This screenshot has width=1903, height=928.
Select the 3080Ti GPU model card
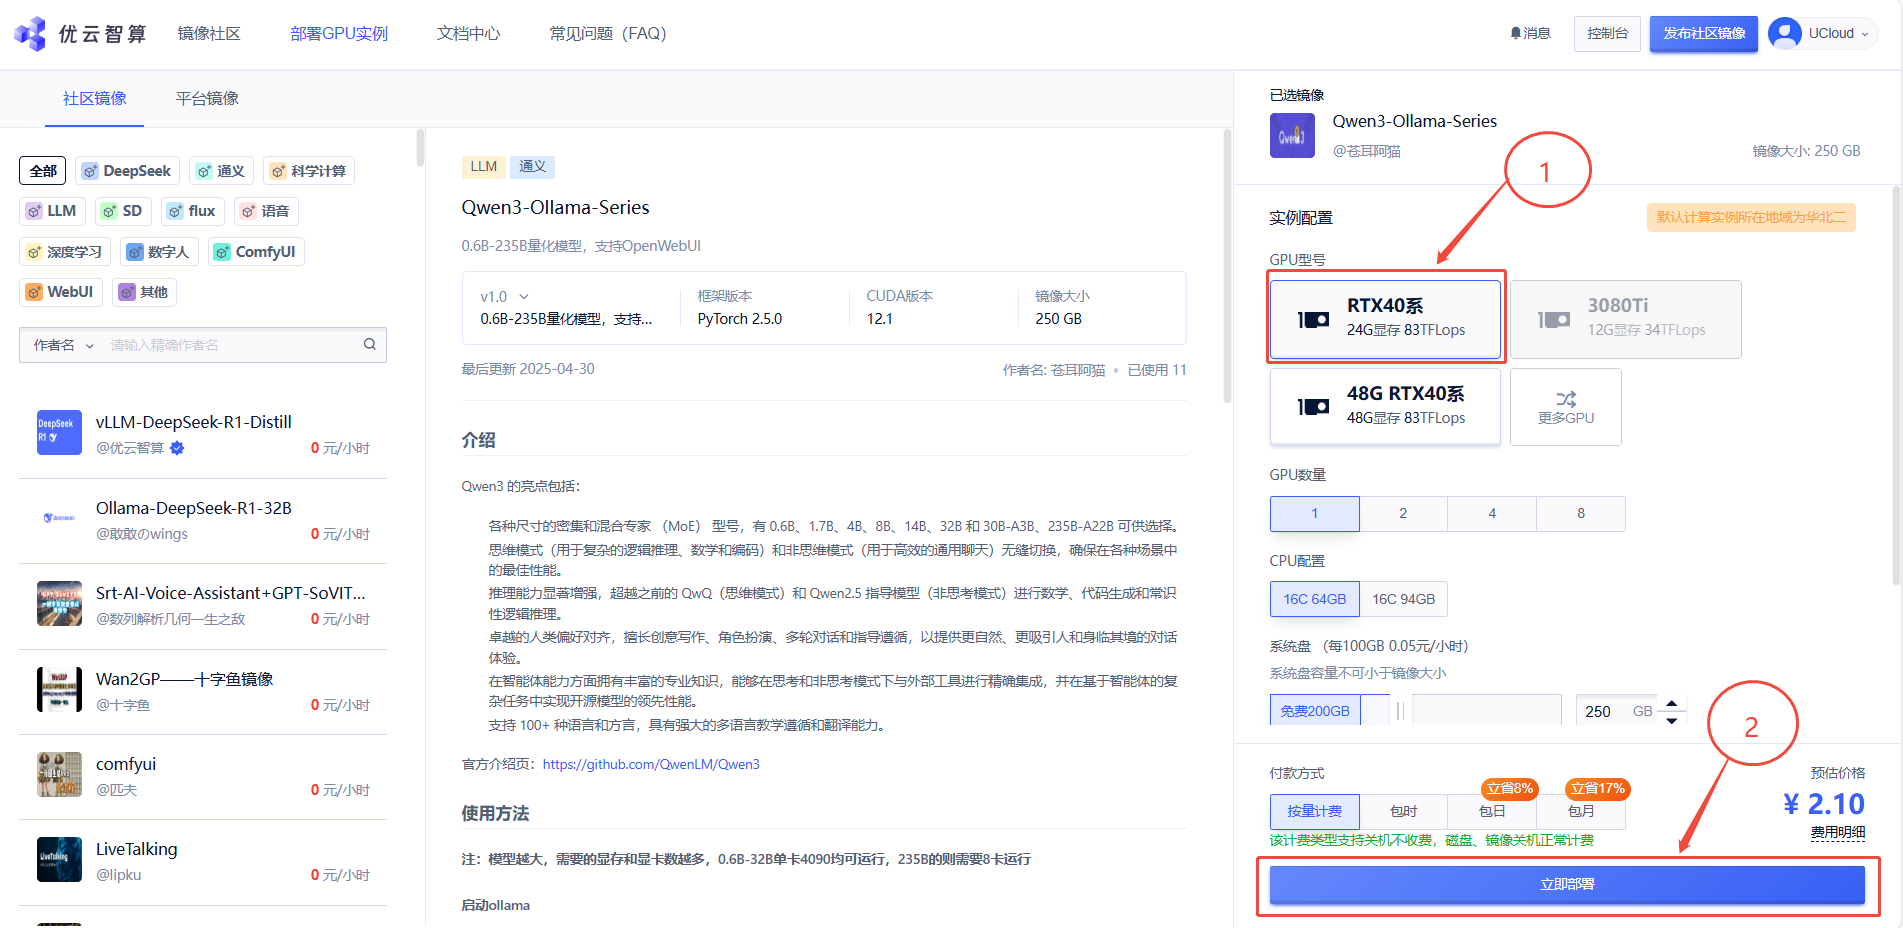click(1625, 319)
